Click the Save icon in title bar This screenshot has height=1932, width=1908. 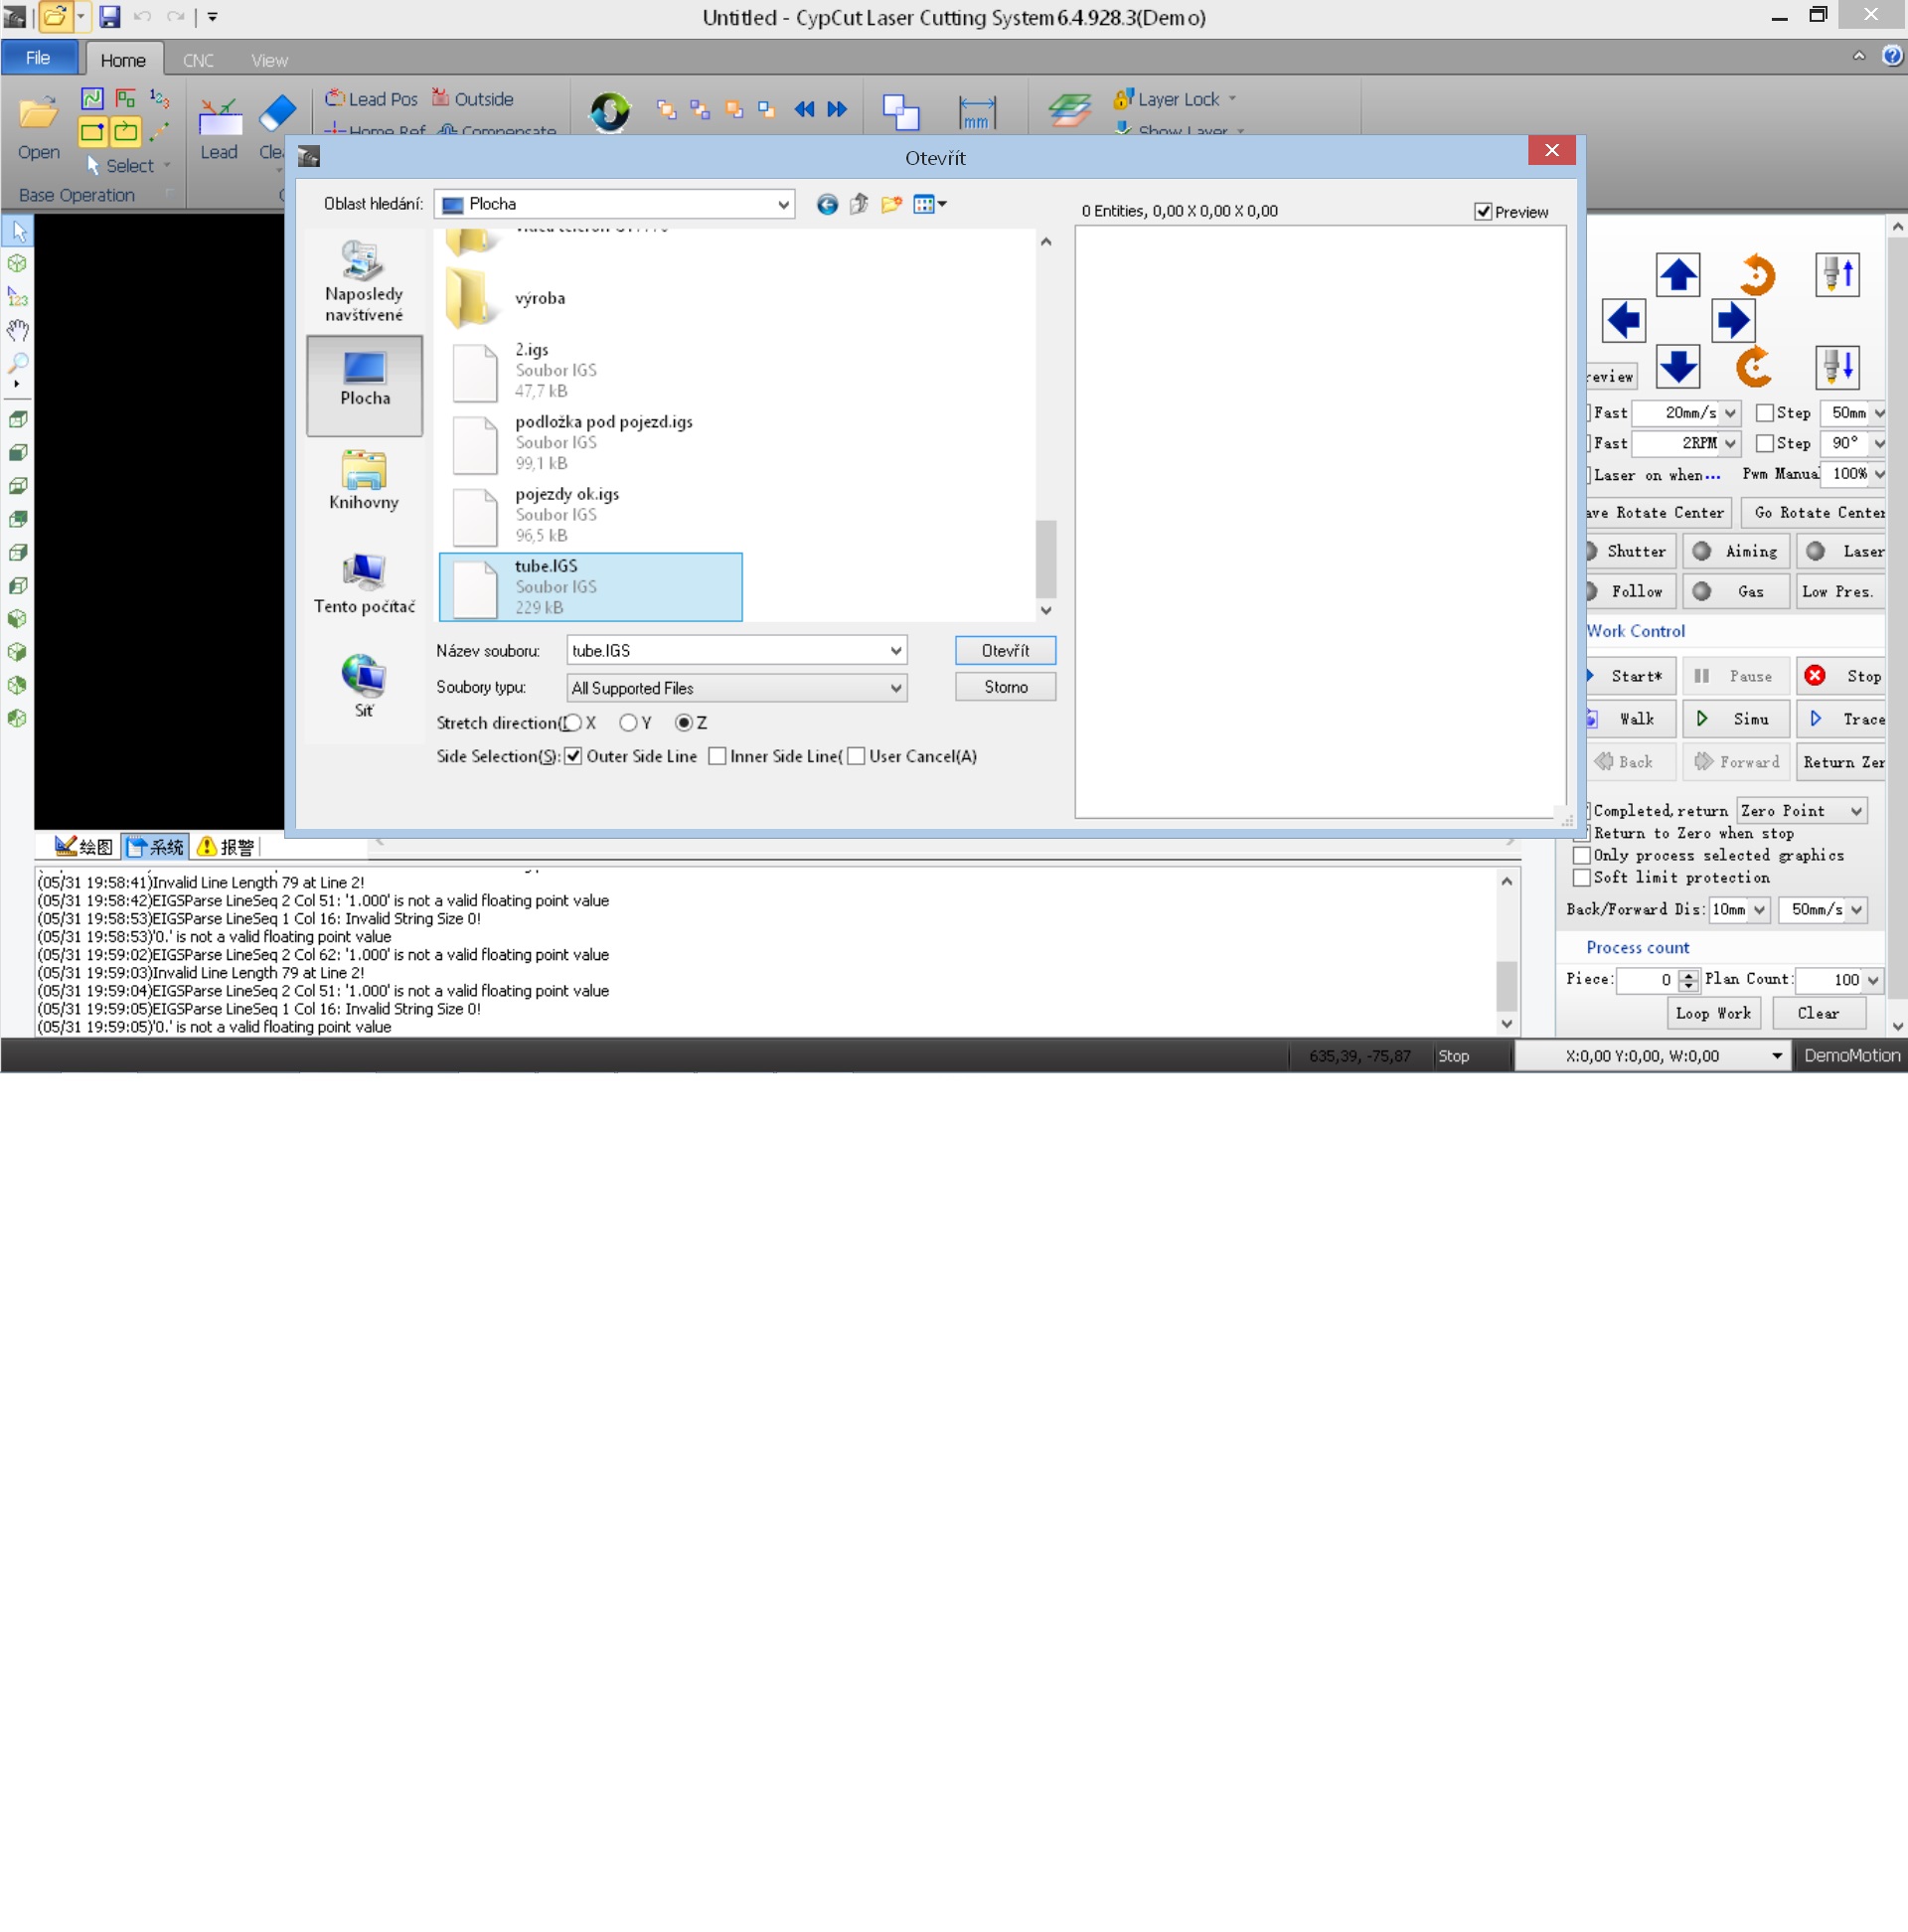(109, 16)
